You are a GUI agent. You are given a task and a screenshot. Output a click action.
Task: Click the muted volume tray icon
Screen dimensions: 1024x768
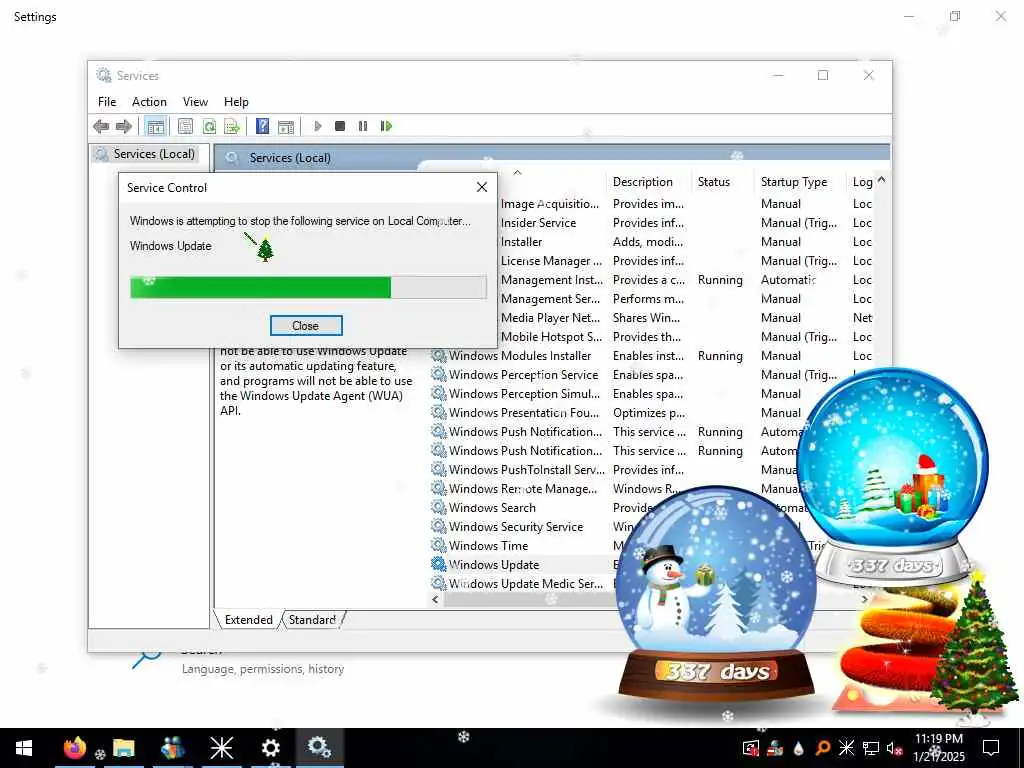[894, 748]
